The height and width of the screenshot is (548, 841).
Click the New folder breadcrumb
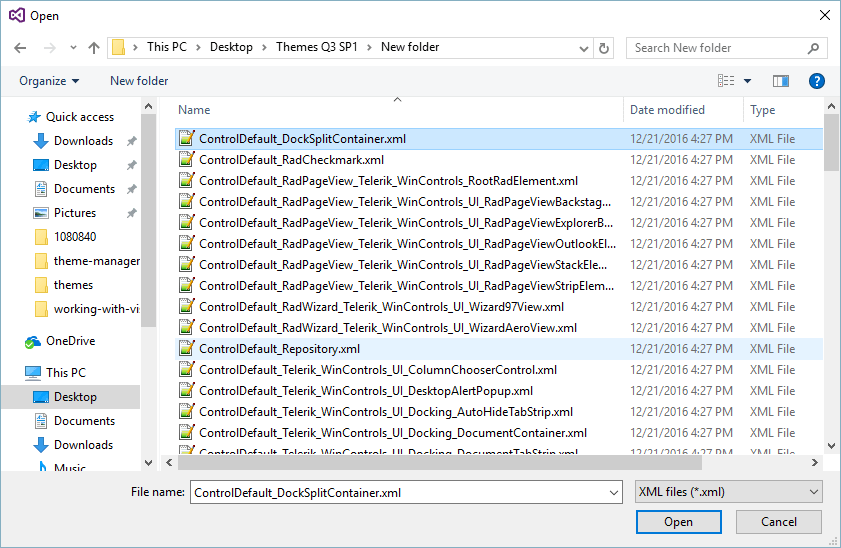coord(410,47)
